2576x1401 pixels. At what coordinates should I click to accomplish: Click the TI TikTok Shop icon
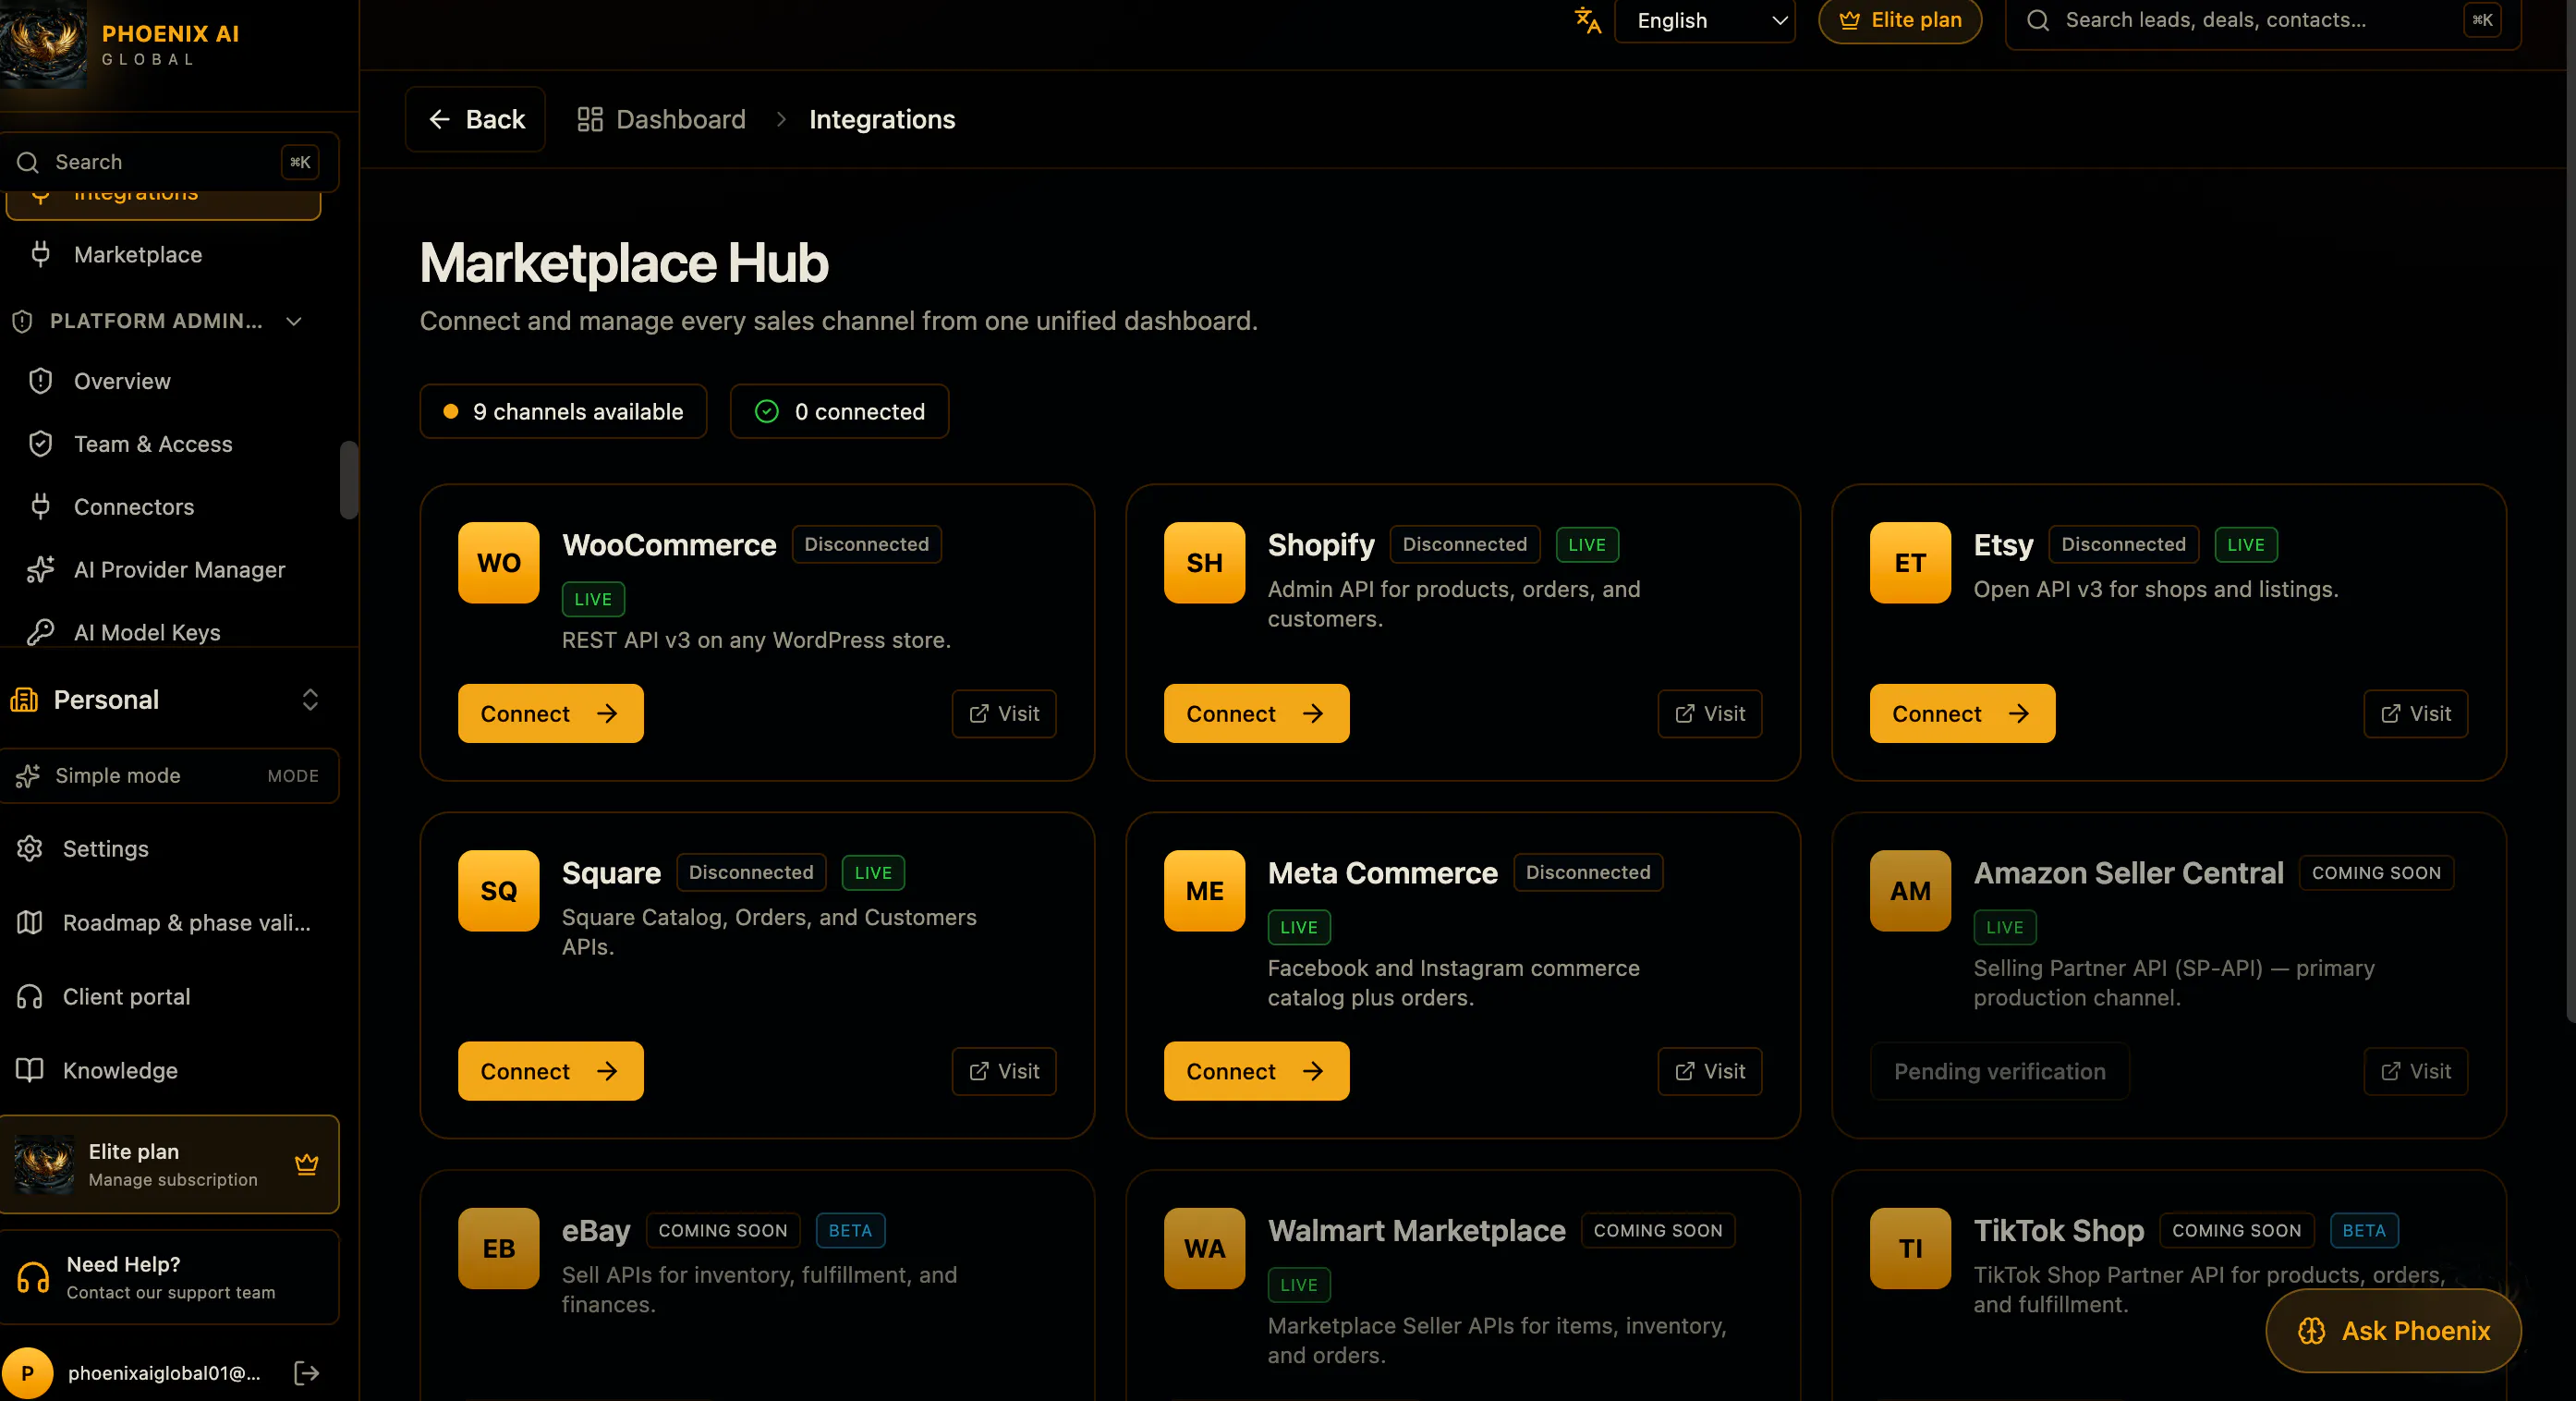pyautogui.click(x=1910, y=1248)
